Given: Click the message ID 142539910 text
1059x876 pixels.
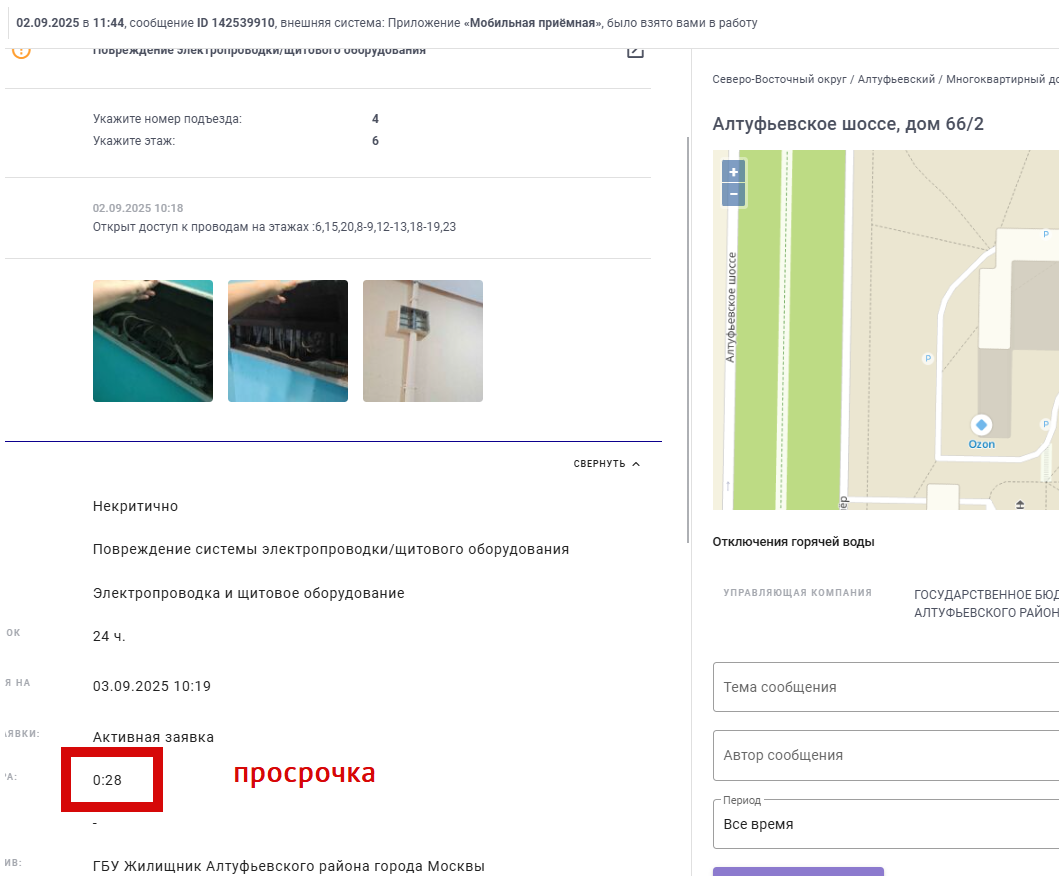Looking at the screenshot, I should click(236, 23).
